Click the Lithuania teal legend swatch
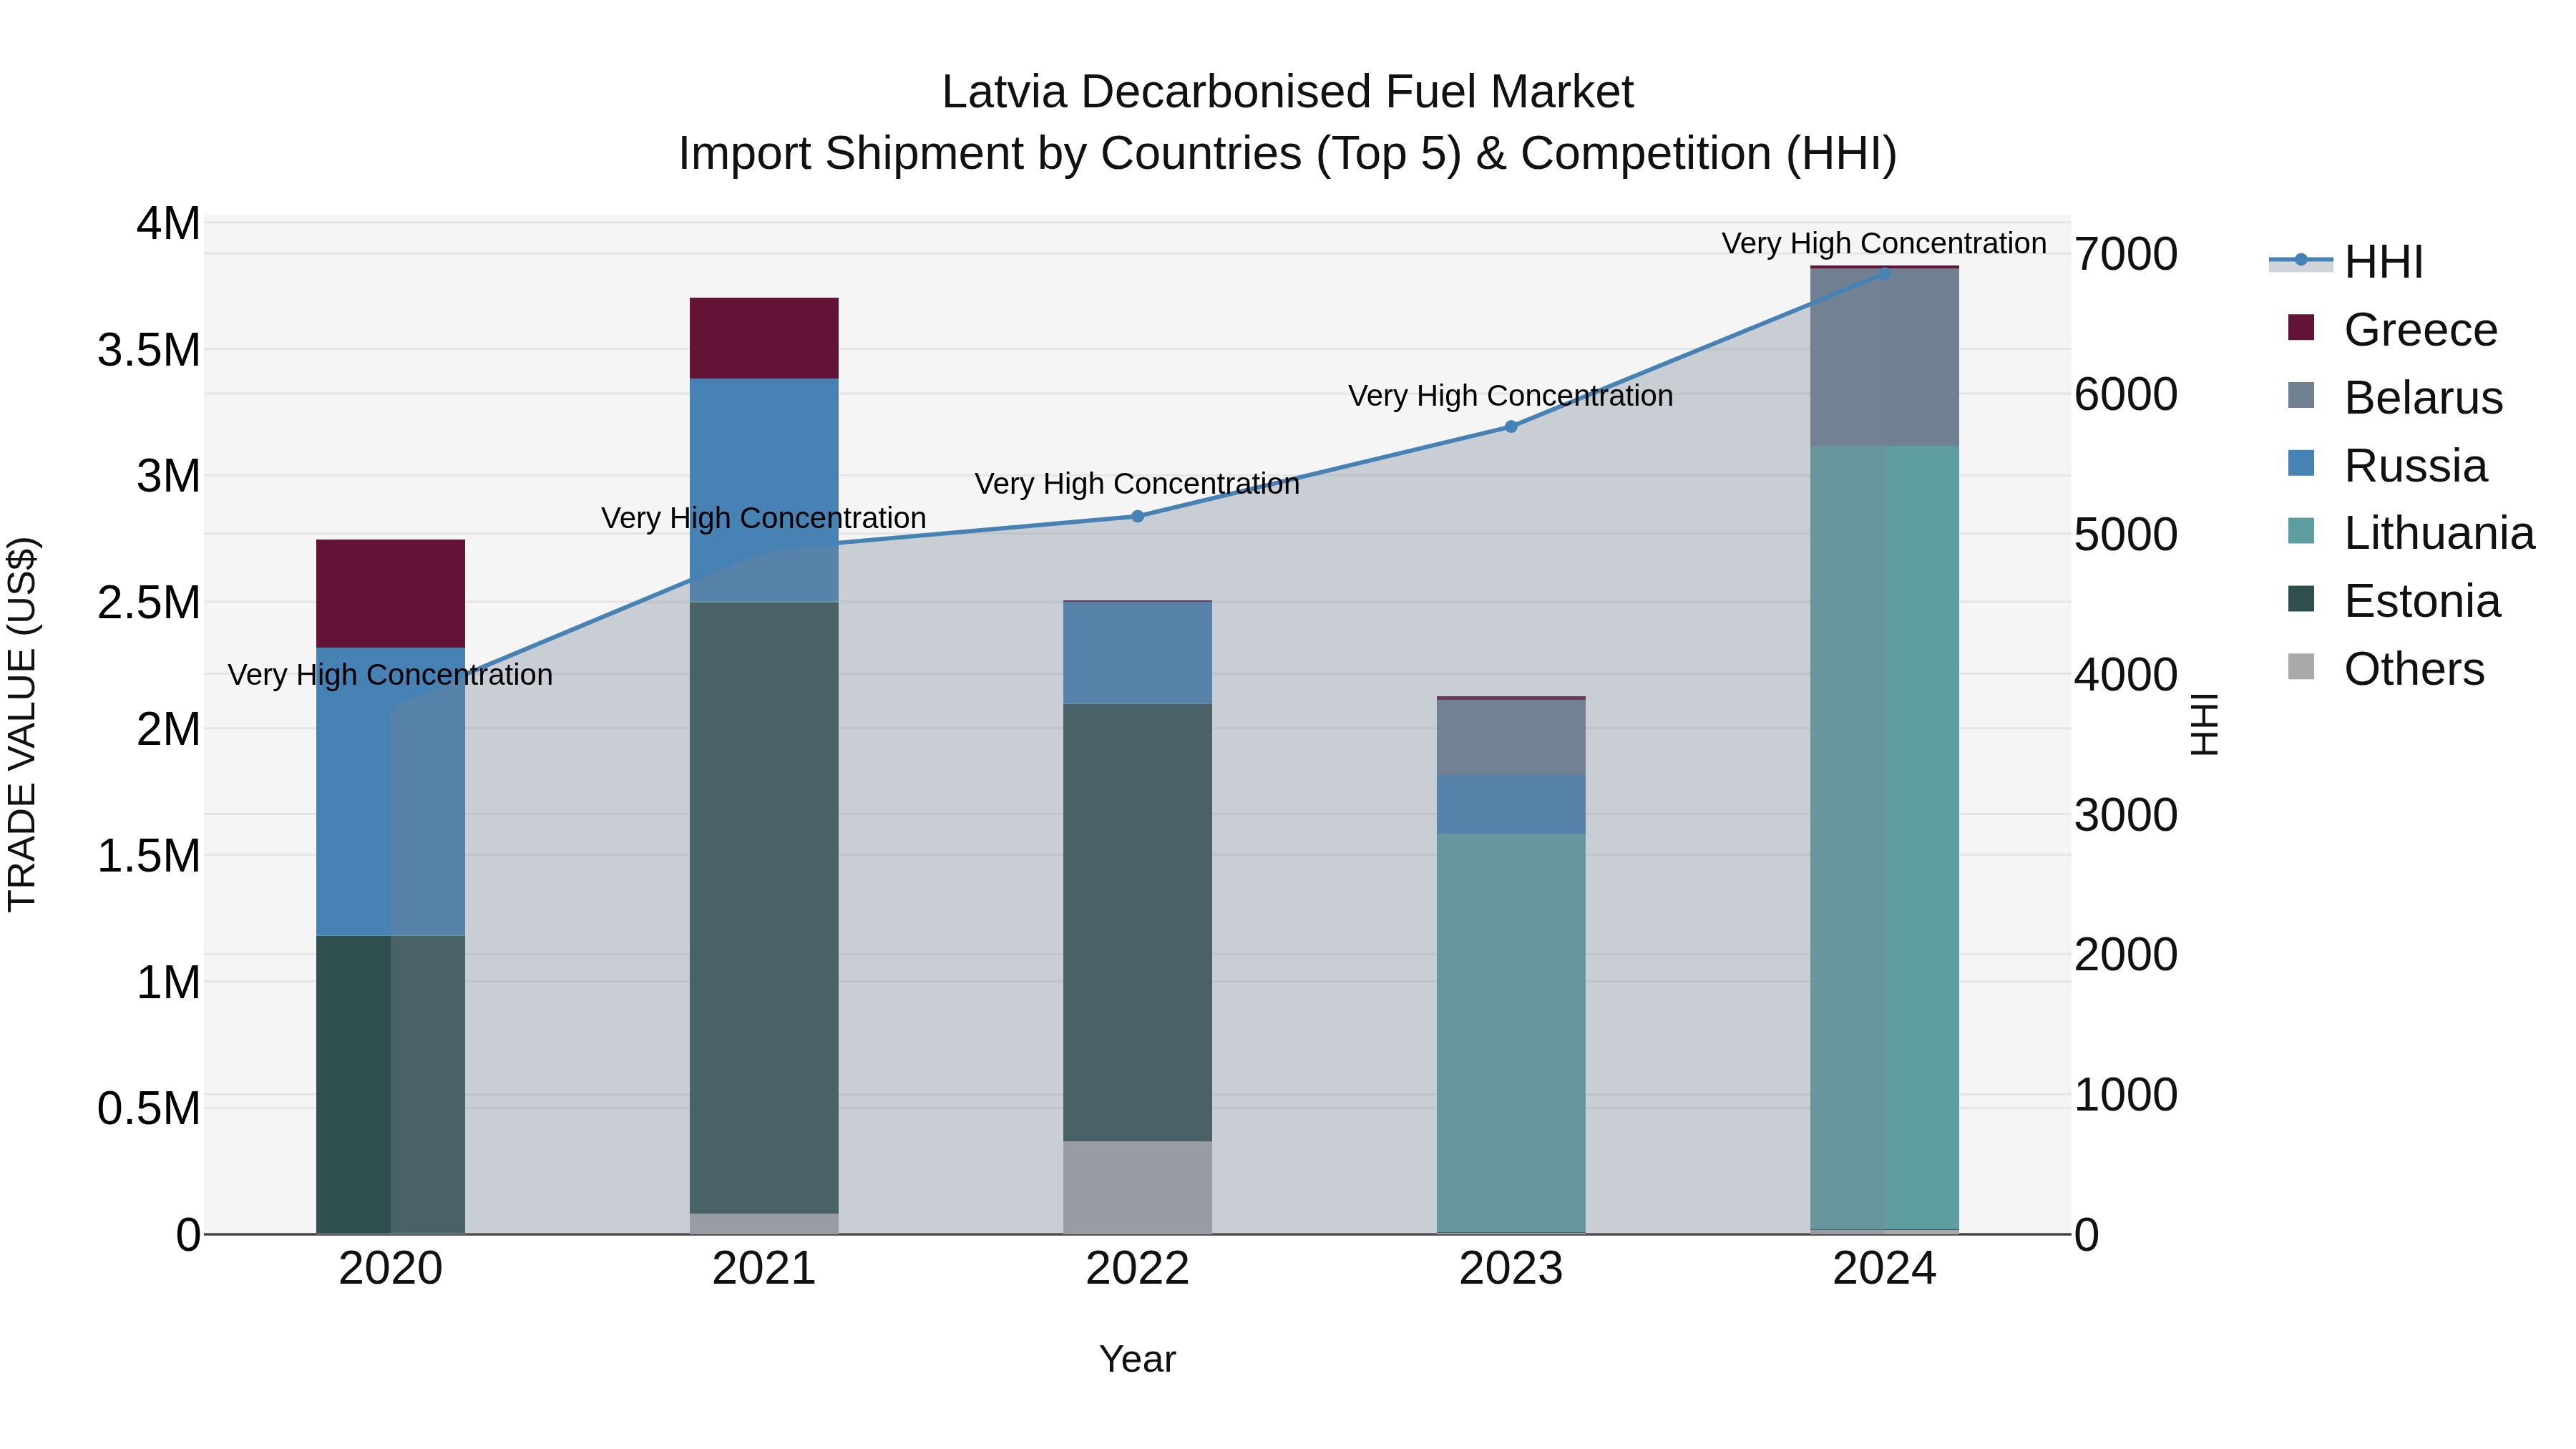Screen dimensions: 2576x1449 tap(2301, 531)
